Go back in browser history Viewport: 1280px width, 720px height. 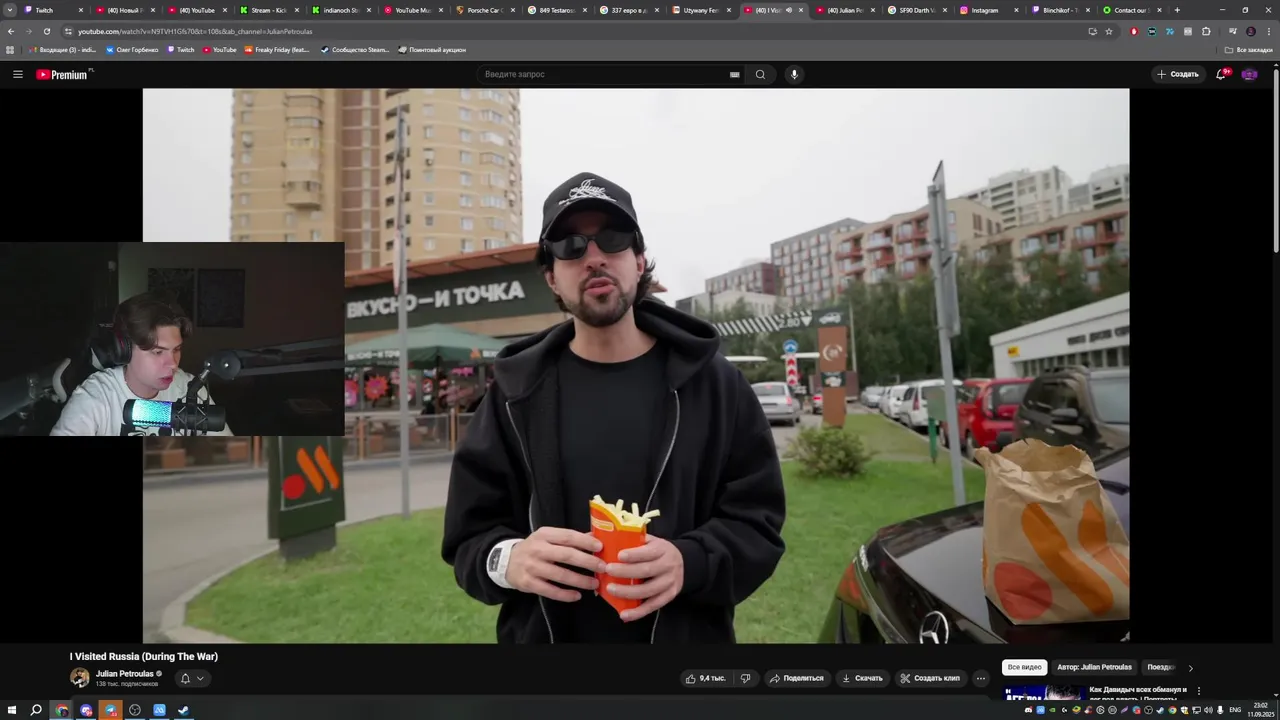(10, 31)
